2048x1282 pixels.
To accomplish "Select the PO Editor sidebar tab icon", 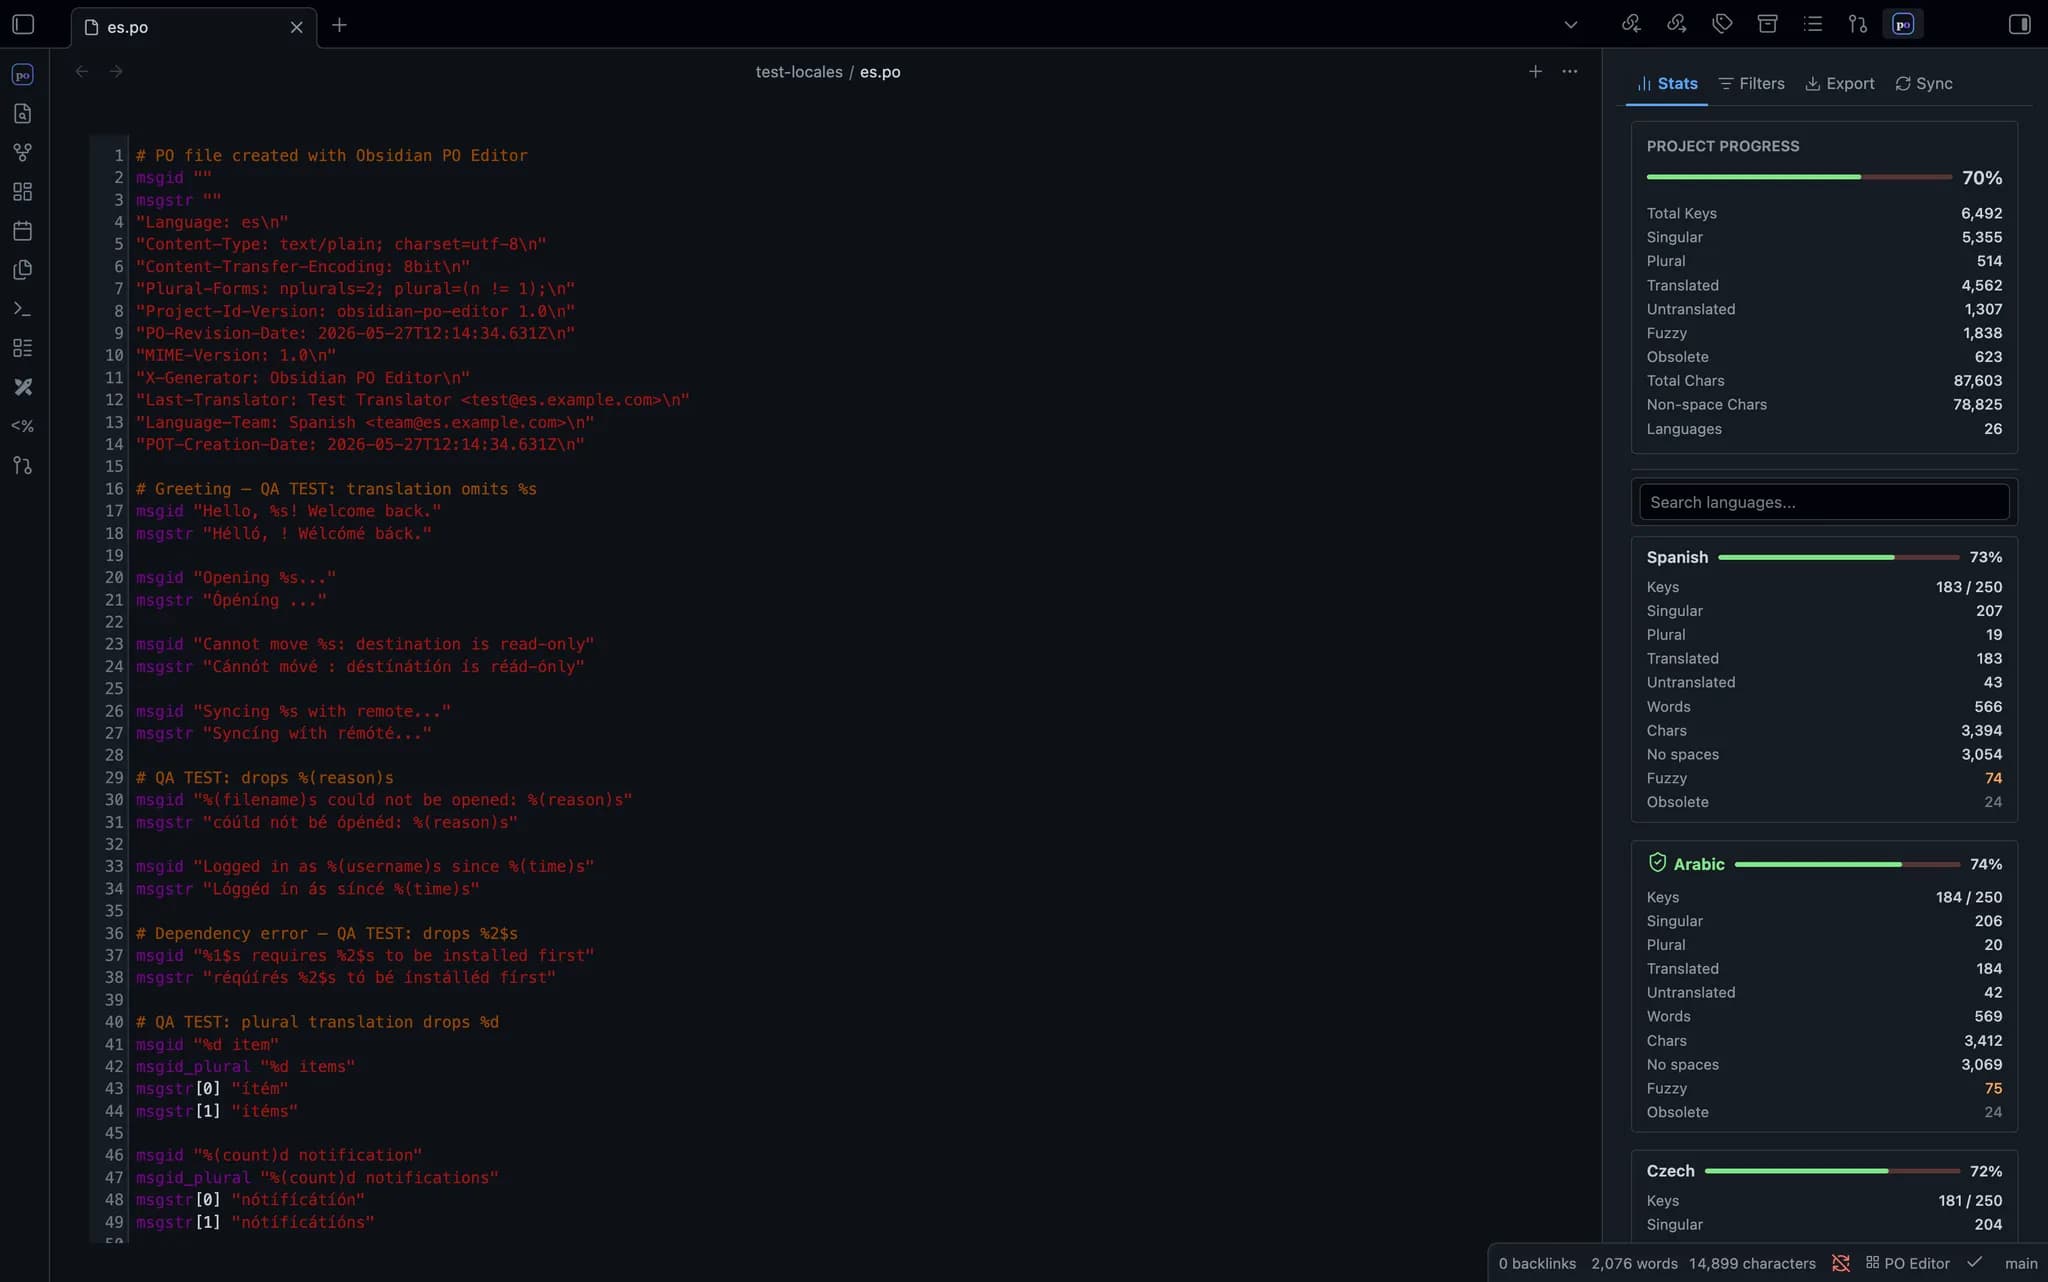I will pyautogui.click(x=1903, y=24).
